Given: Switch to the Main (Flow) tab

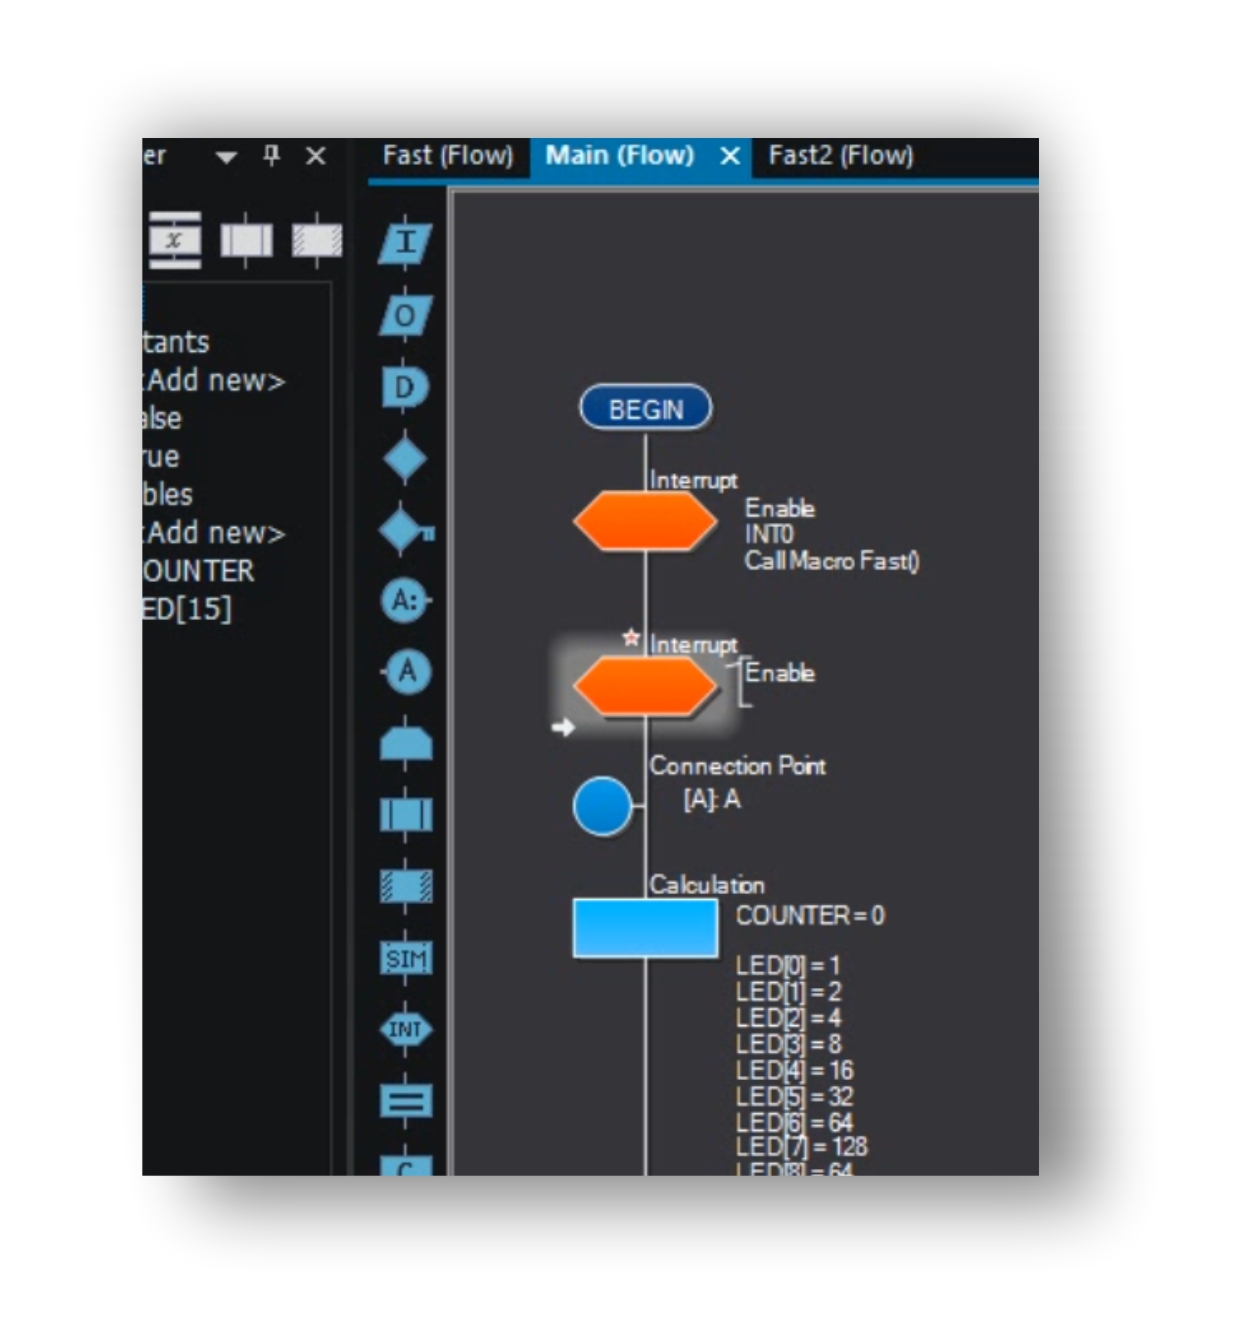Looking at the screenshot, I should (x=620, y=155).
